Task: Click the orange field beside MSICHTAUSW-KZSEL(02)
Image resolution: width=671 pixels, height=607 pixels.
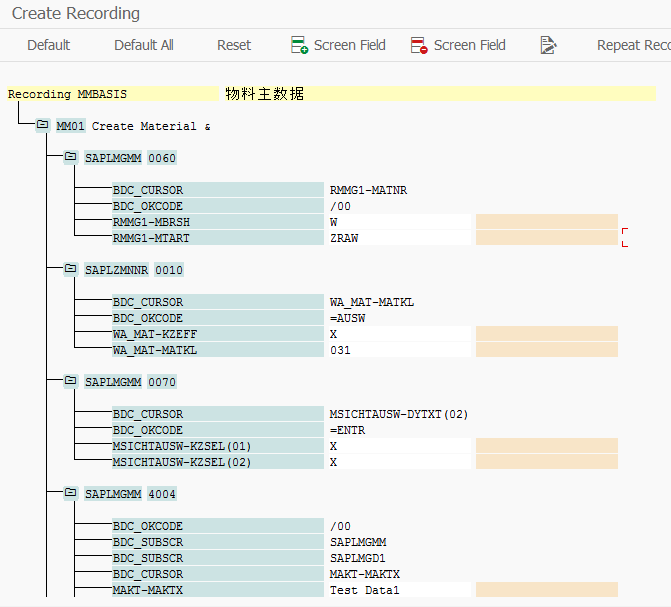Action: 546,462
